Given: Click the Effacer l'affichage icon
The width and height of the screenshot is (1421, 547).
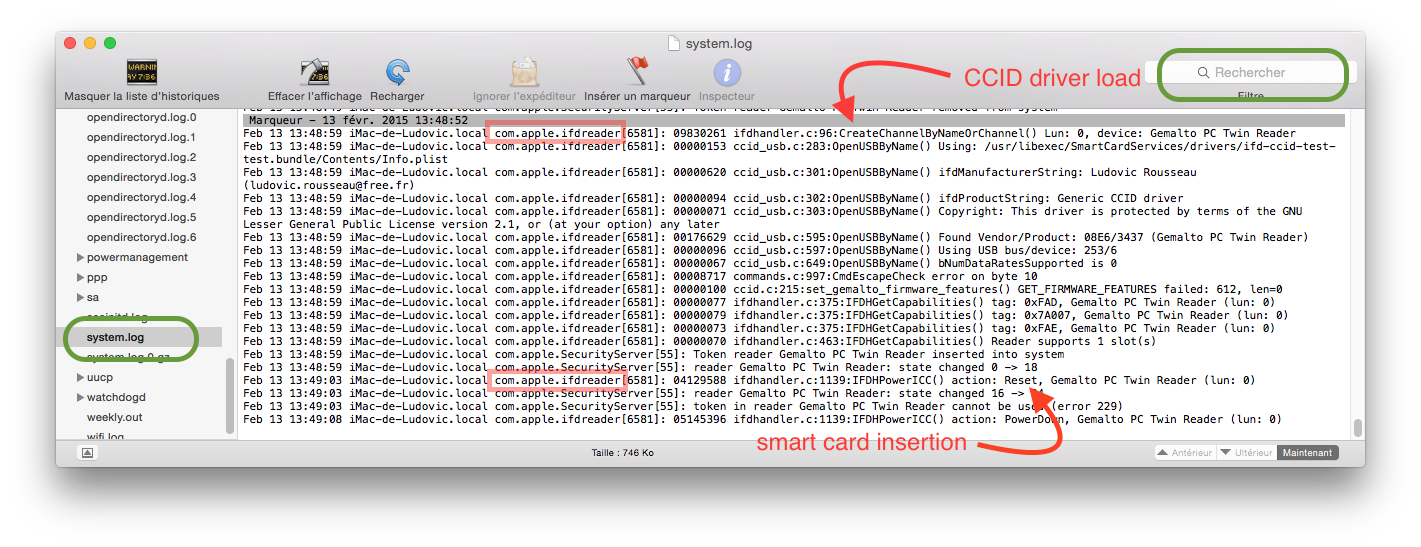Looking at the screenshot, I should [x=314, y=72].
